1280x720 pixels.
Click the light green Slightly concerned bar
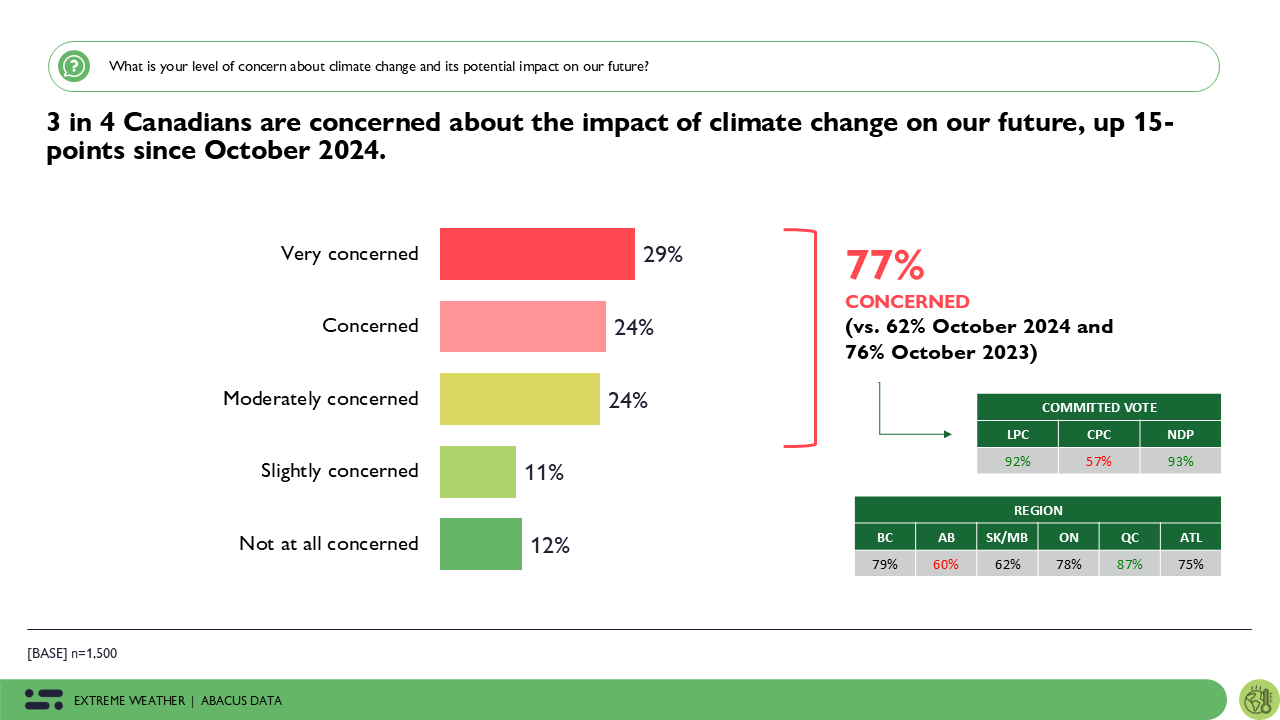[x=477, y=471]
